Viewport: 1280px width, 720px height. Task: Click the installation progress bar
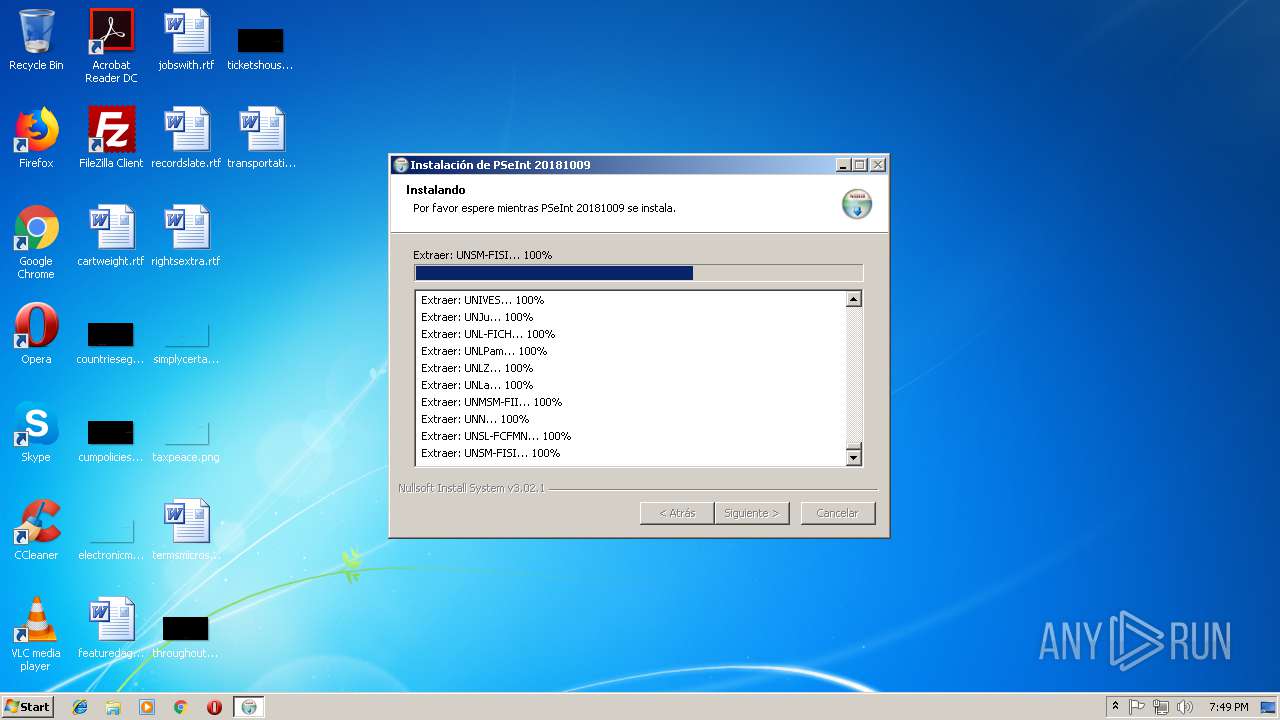[638, 273]
